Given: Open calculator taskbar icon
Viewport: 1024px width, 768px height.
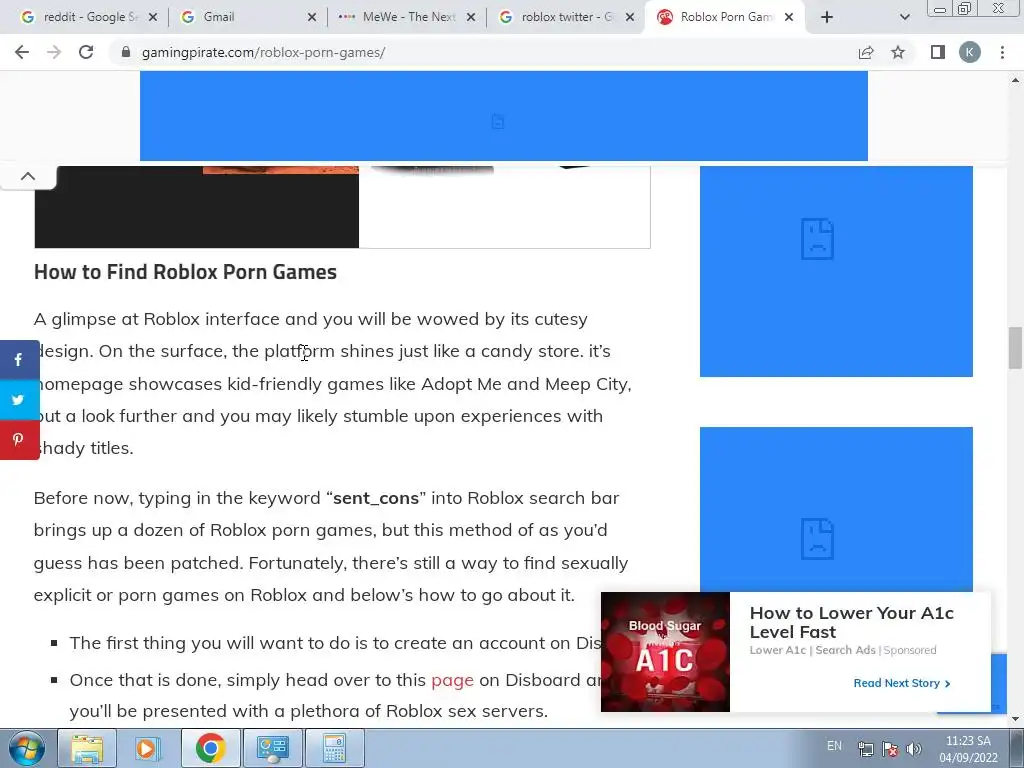Looking at the screenshot, I should [334, 748].
